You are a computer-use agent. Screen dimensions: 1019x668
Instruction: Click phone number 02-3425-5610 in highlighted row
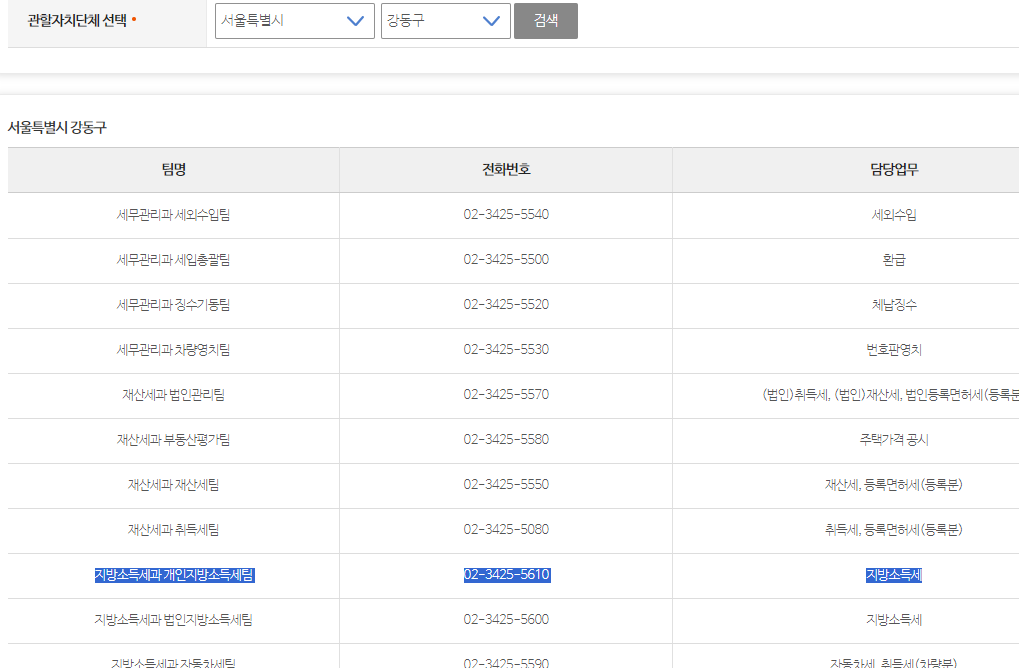504,575
